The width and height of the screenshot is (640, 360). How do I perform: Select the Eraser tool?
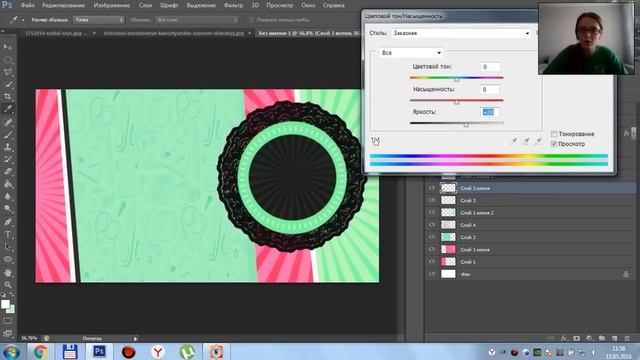[x=8, y=172]
